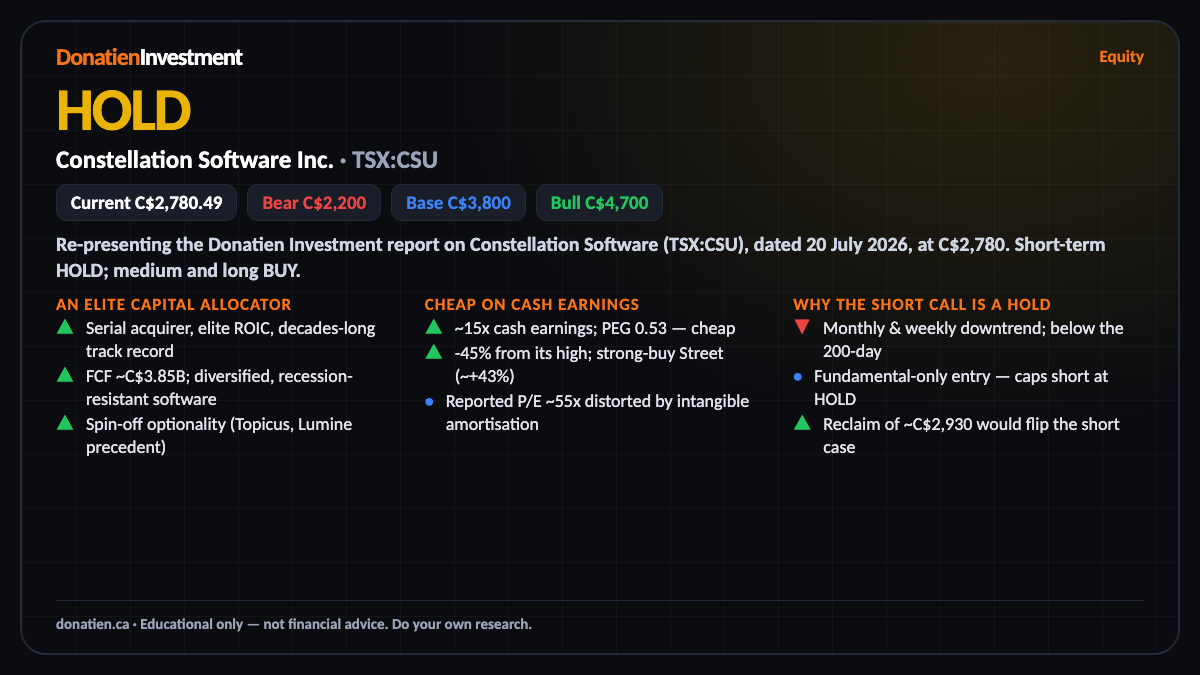Select the Base C$3,800 price pill
1200x675 pixels.
tap(458, 203)
